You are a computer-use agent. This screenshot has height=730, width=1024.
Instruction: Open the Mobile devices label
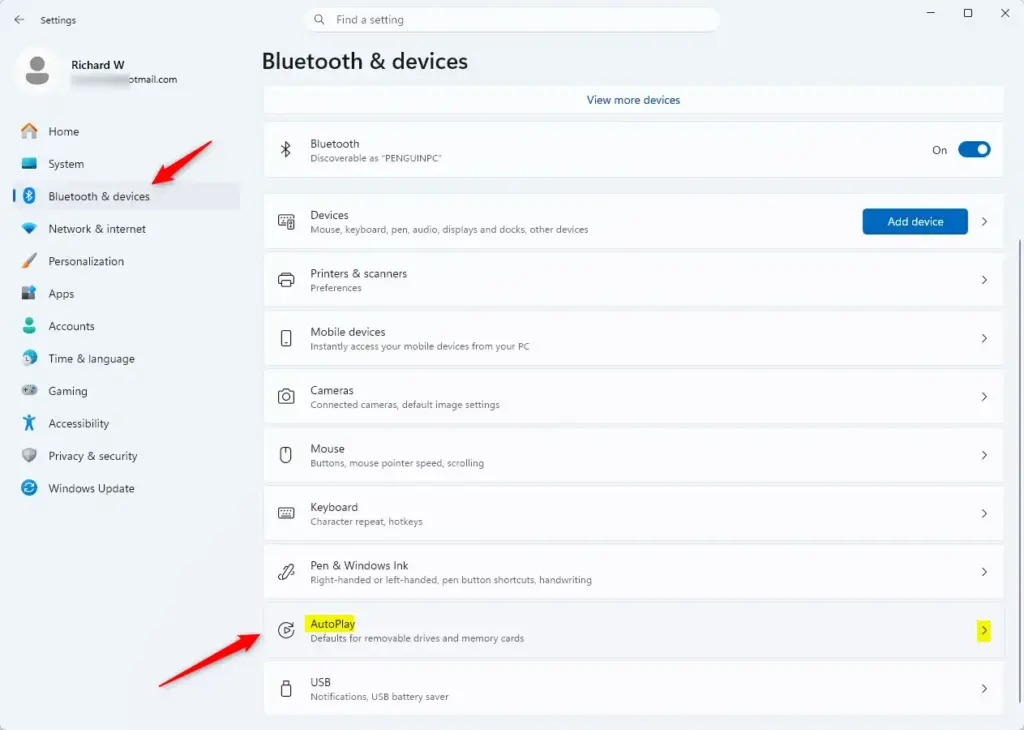pyautogui.click(x=347, y=332)
